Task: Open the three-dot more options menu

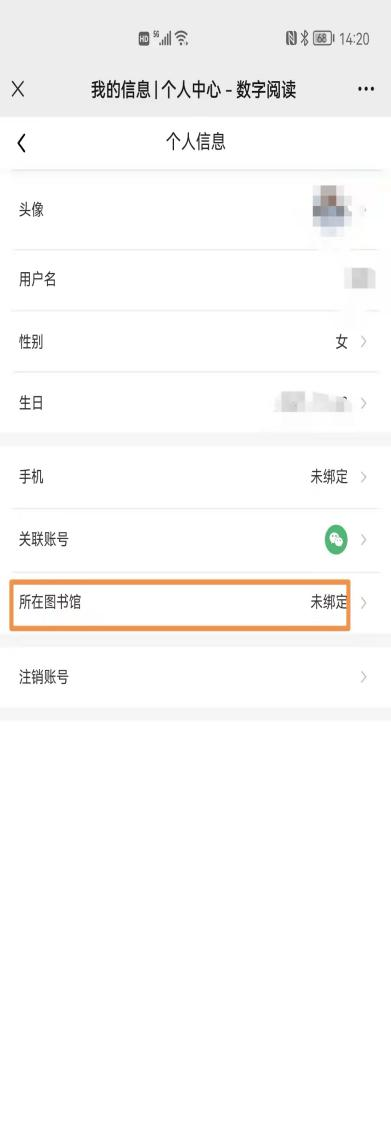Action: pyautogui.click(x=366, y=89)
